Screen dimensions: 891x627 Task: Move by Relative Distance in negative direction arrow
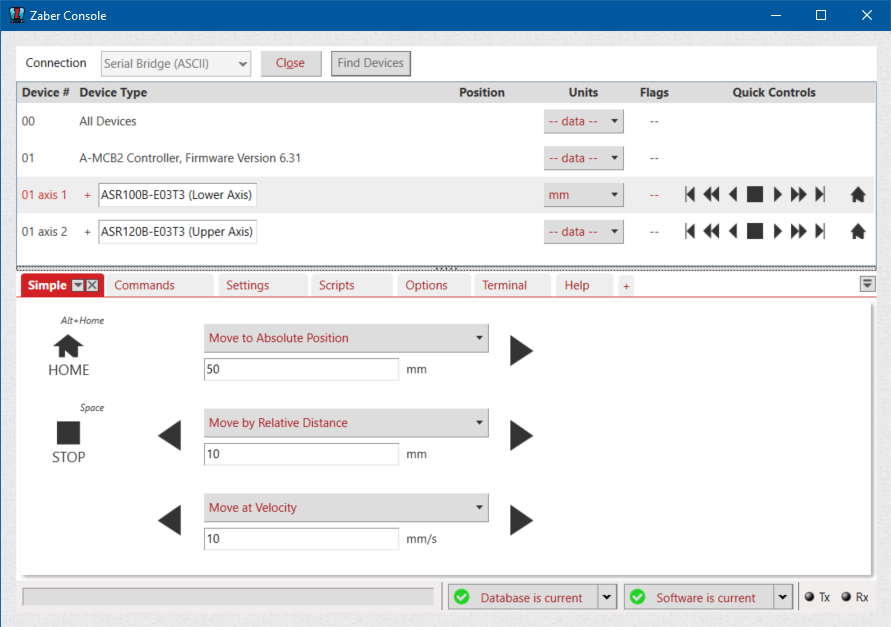pyautogui.click(x=170, y=435)
